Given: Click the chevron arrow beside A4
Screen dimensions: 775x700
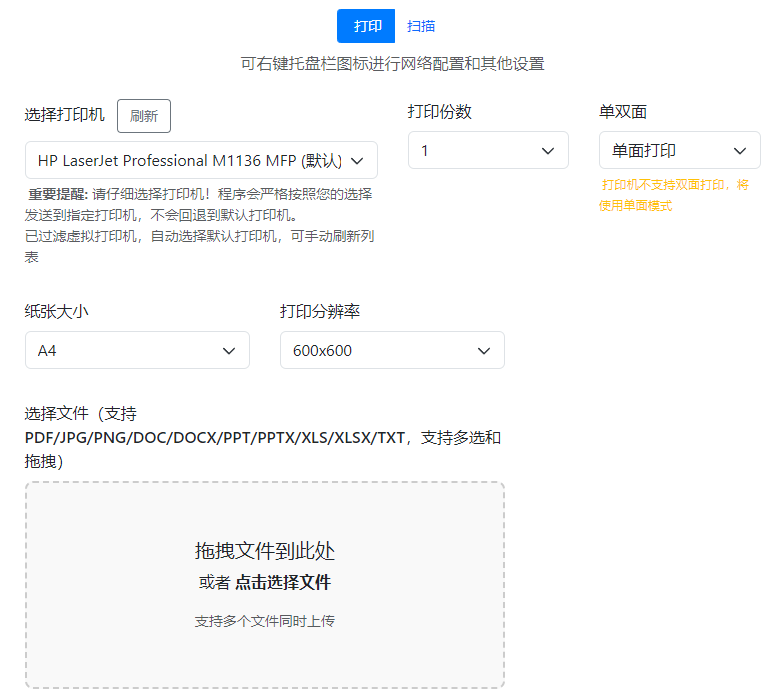Looking at the screenshot, I should (x=229, y=350).
